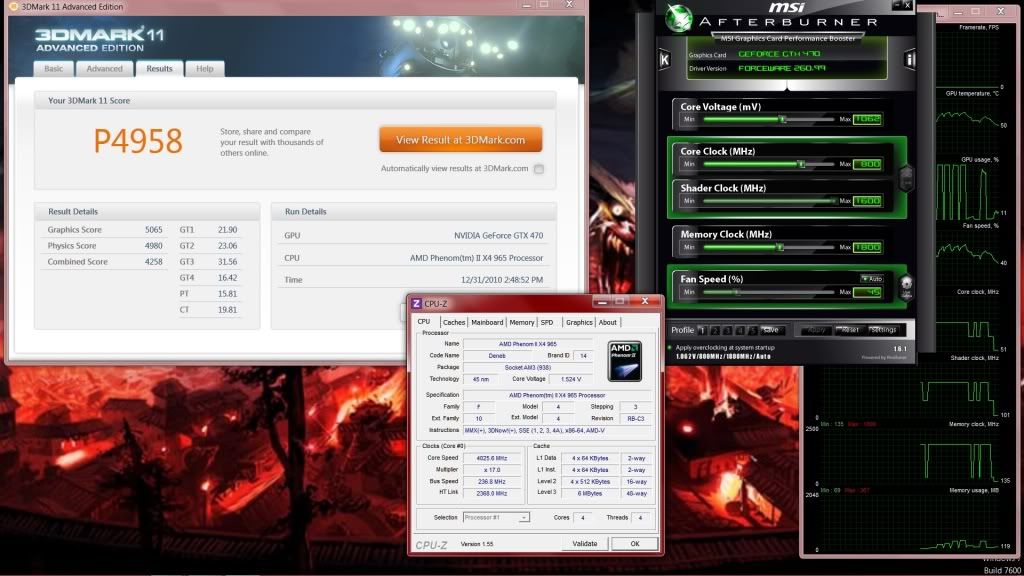1024x576 pixels.
Task: Minimize the MSI Afterburner window
Action: tap(895, 5)
